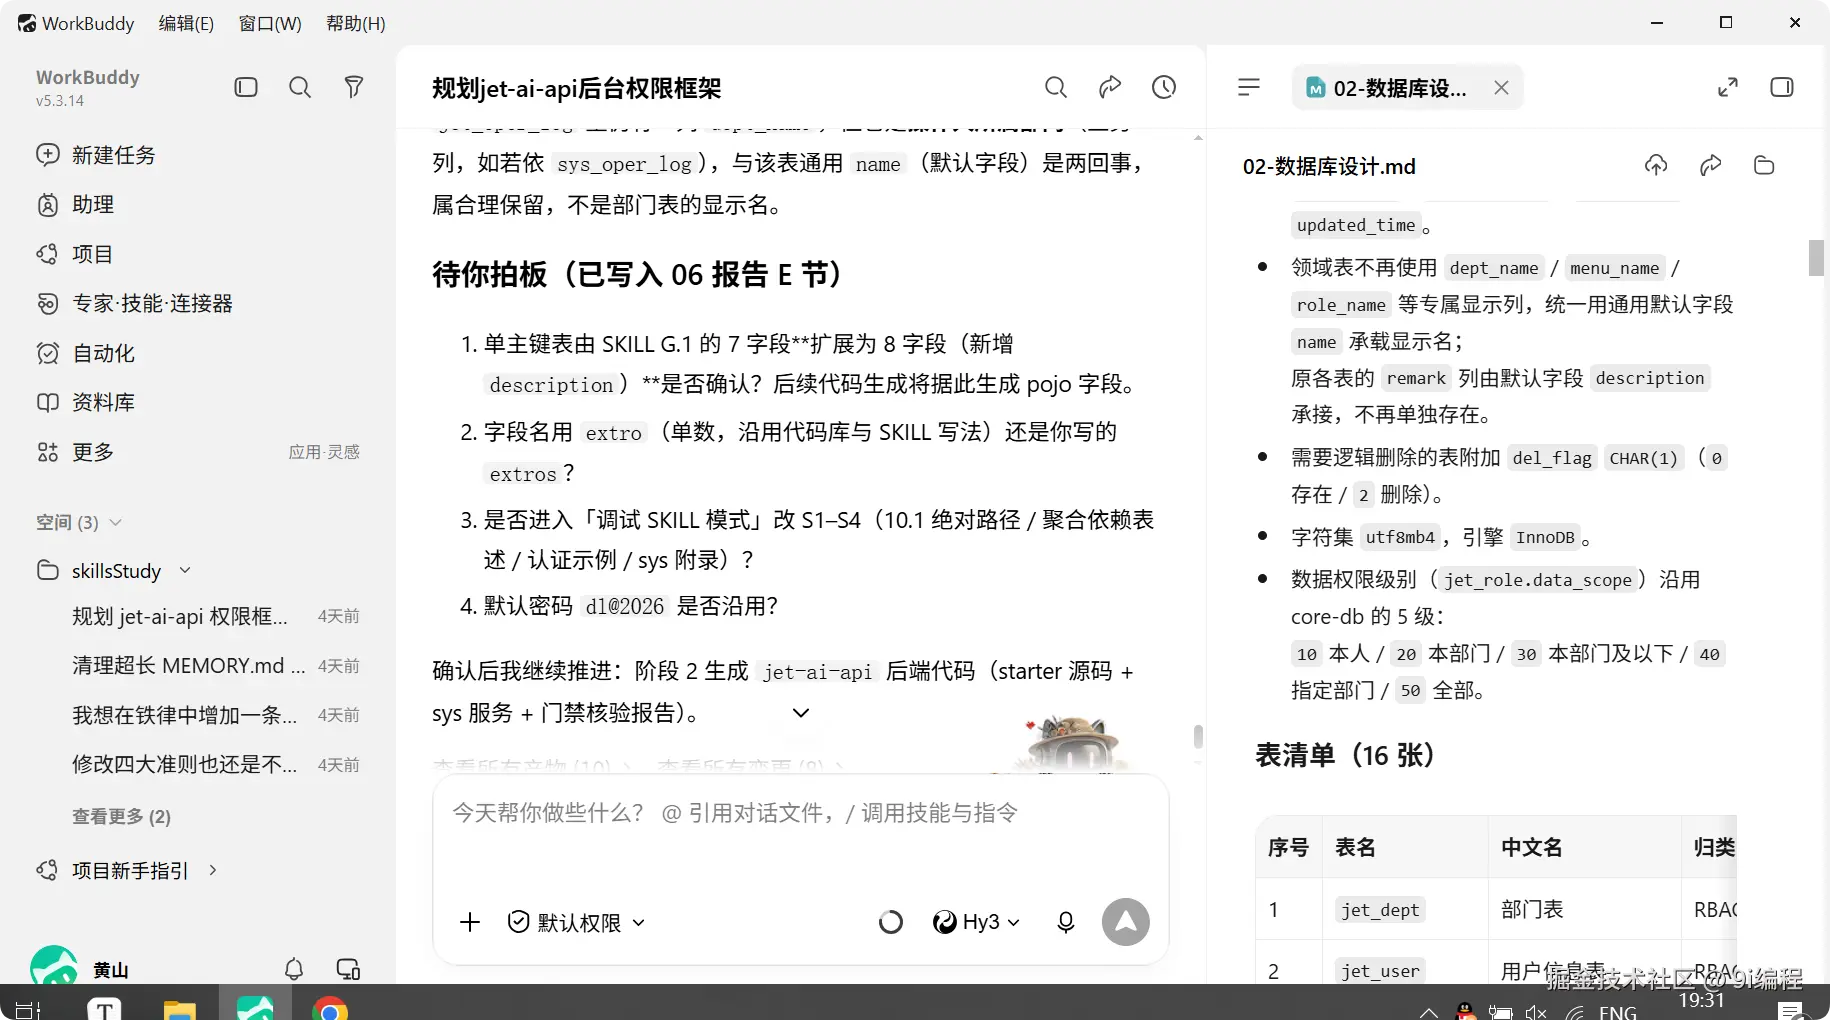The height and width of the screenshot is (1020, 1830).
Task: Click the preview panel vertical scrollbar
Action: [x=1816, y=258]
